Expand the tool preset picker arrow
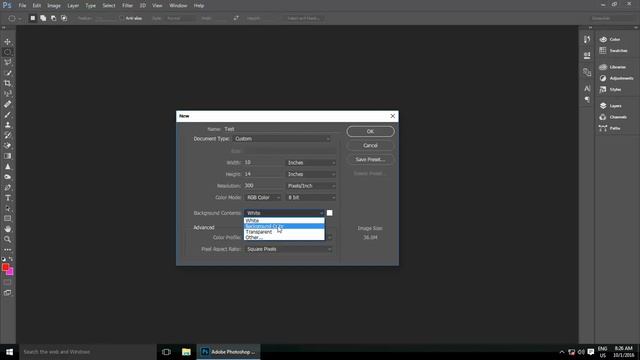The image size is (640, 360). point(20,19)
